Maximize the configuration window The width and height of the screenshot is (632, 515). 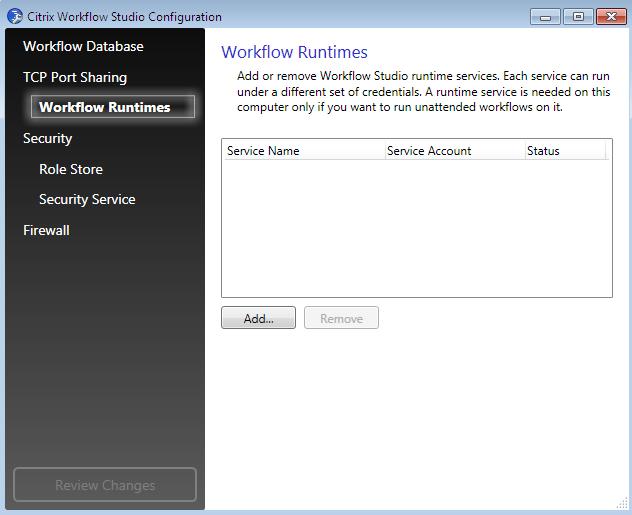(578, 17)
